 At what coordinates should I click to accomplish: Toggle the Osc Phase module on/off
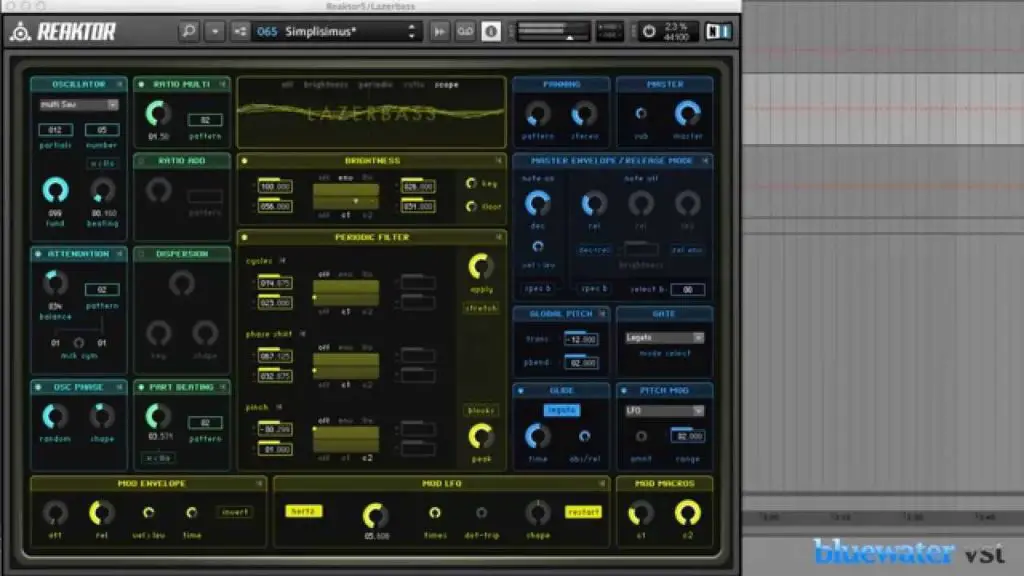pos(39,387)
